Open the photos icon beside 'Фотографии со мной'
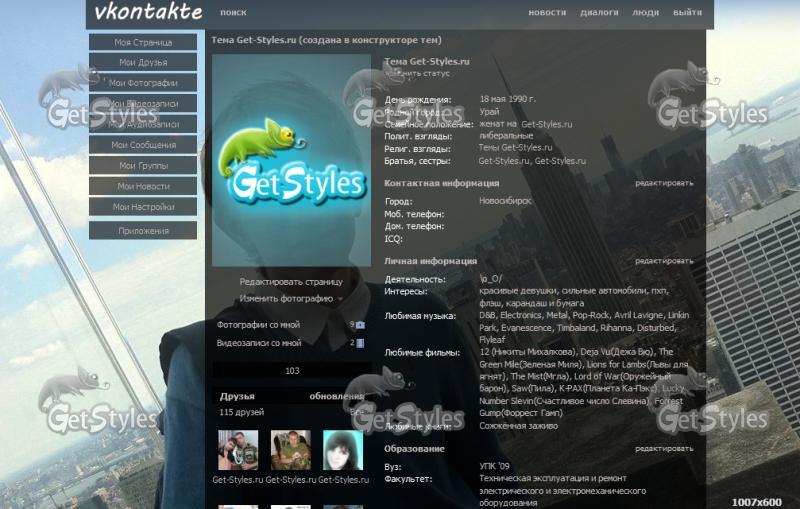 point(360,325)
